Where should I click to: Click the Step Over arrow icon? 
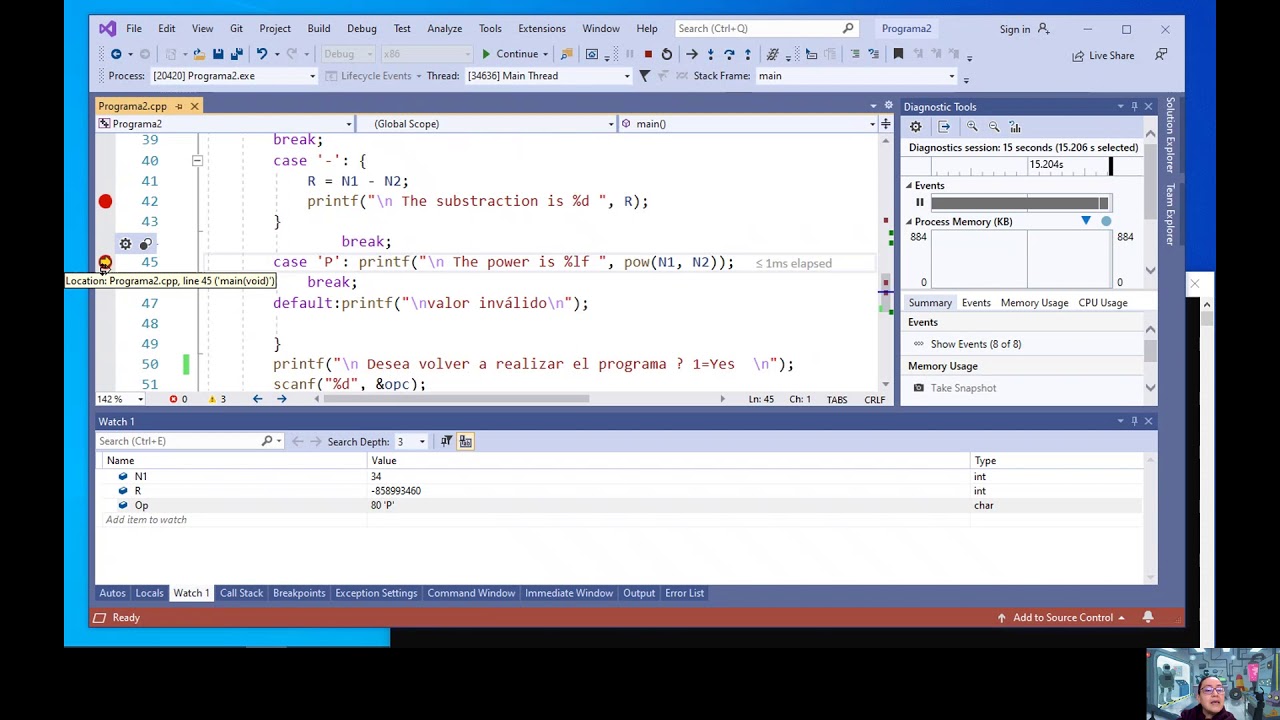pyautogui.click(x=729, y=54)
